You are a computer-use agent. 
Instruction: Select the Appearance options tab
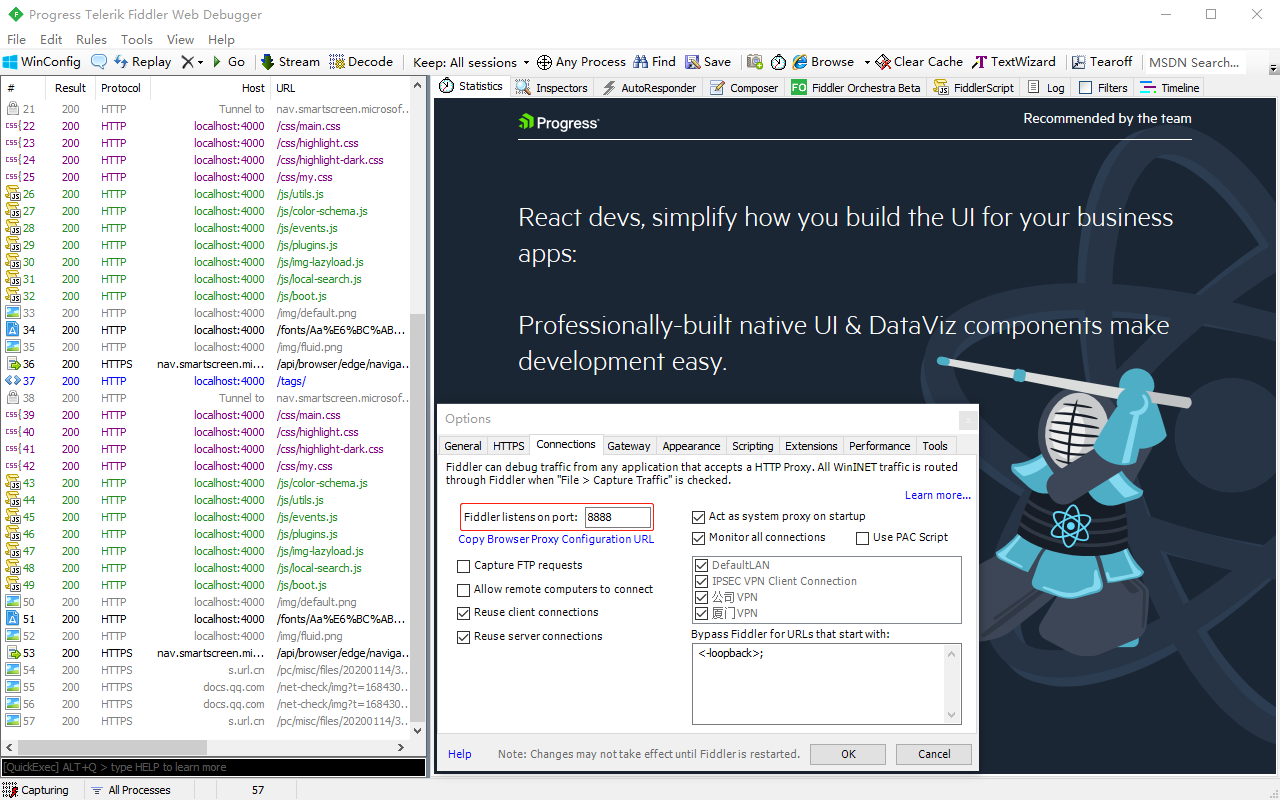click(x=691, y=446)
